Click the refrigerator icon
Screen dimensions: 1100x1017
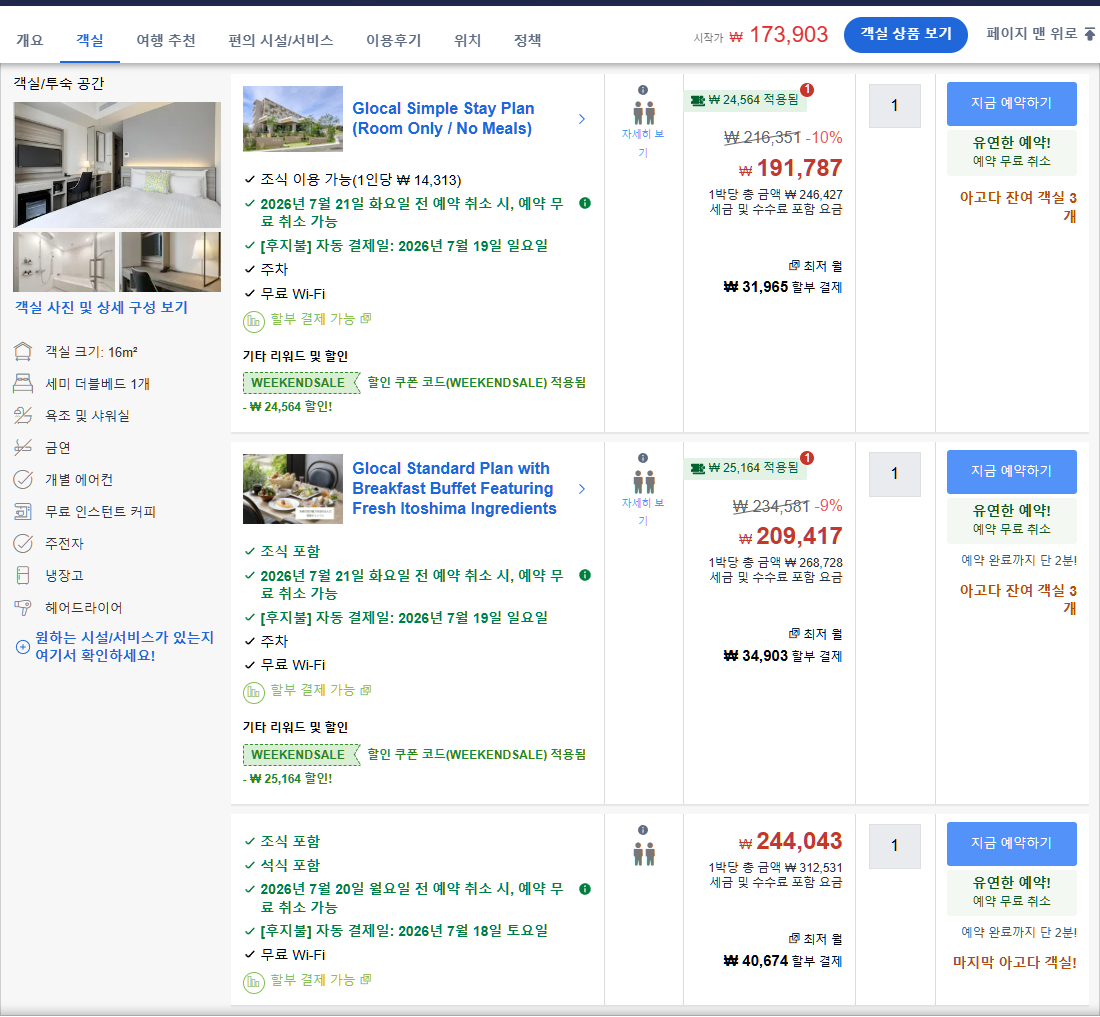click(23, 575)
